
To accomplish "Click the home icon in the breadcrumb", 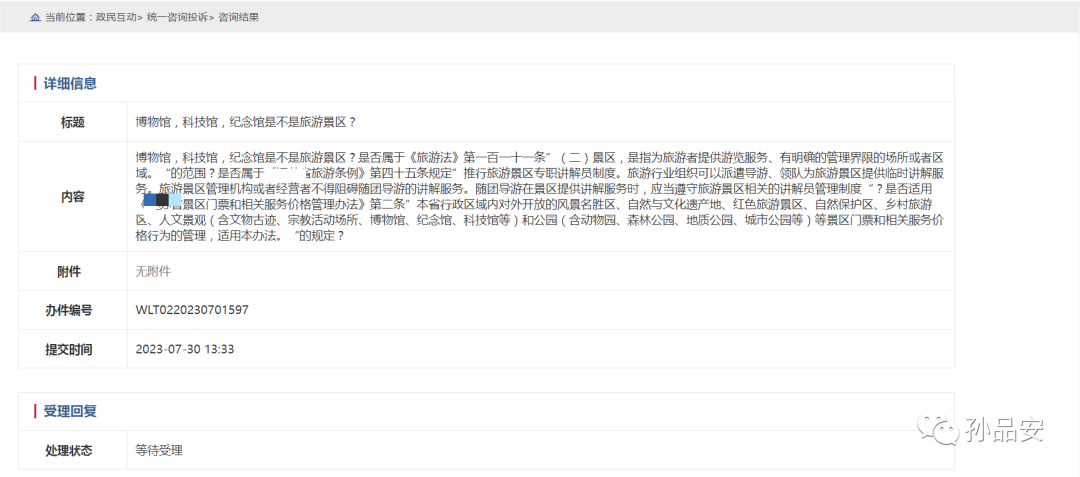I will (x=36, y=17).
